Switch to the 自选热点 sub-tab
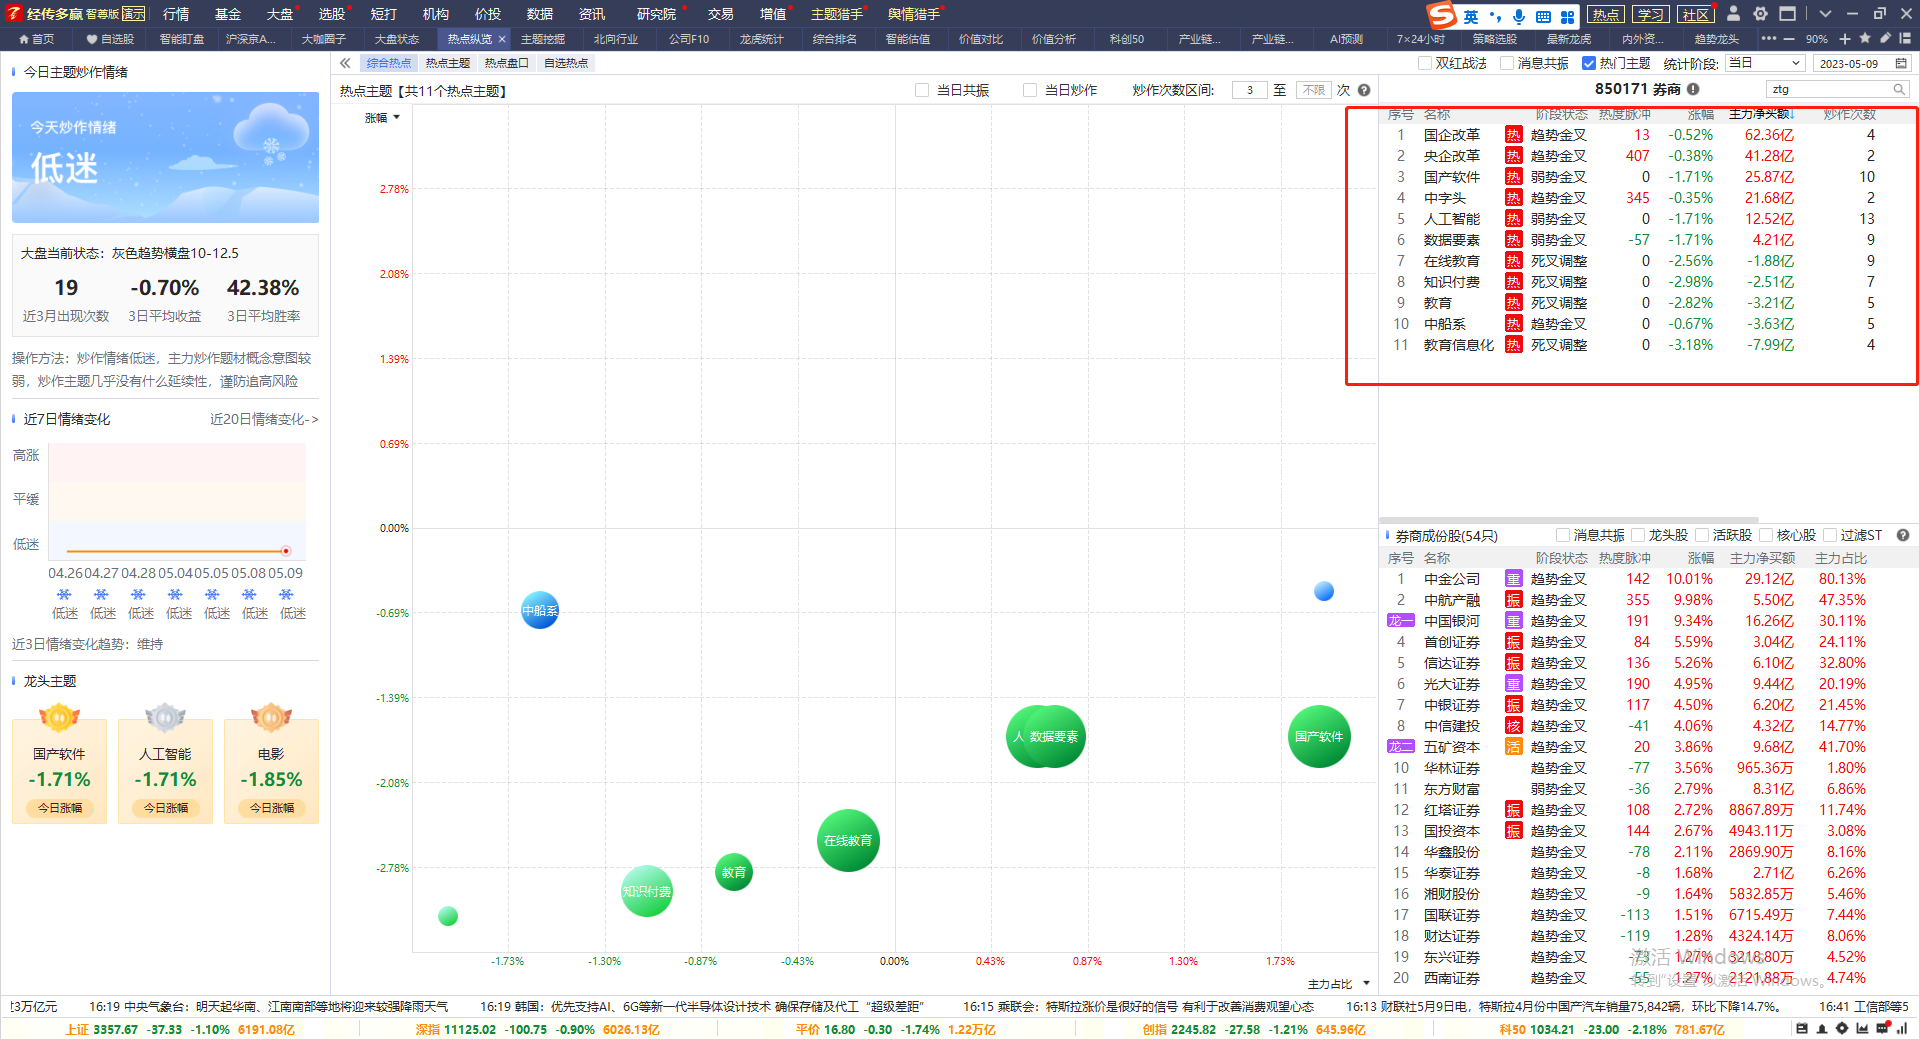Image resolution: width=1920 pixels, height=1040 pixels. point(565,63)
